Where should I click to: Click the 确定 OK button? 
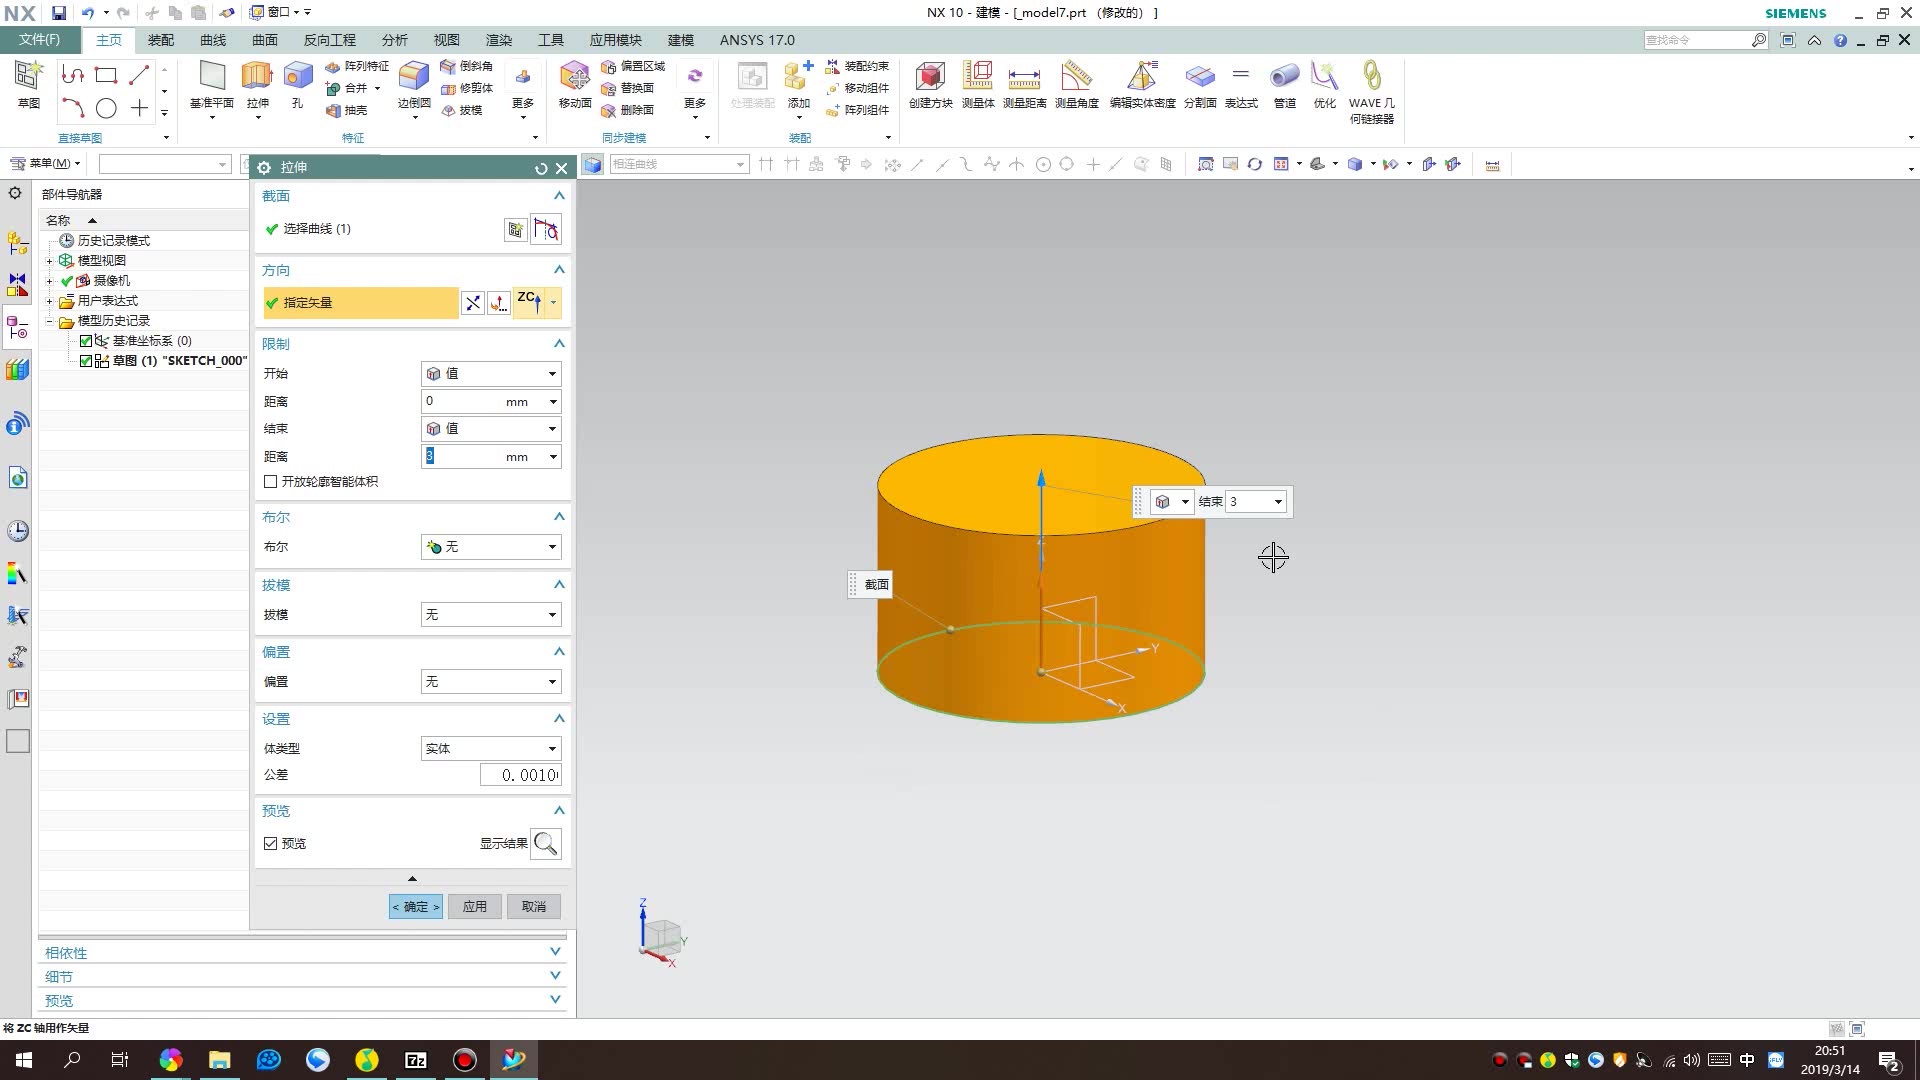[415, 907]
